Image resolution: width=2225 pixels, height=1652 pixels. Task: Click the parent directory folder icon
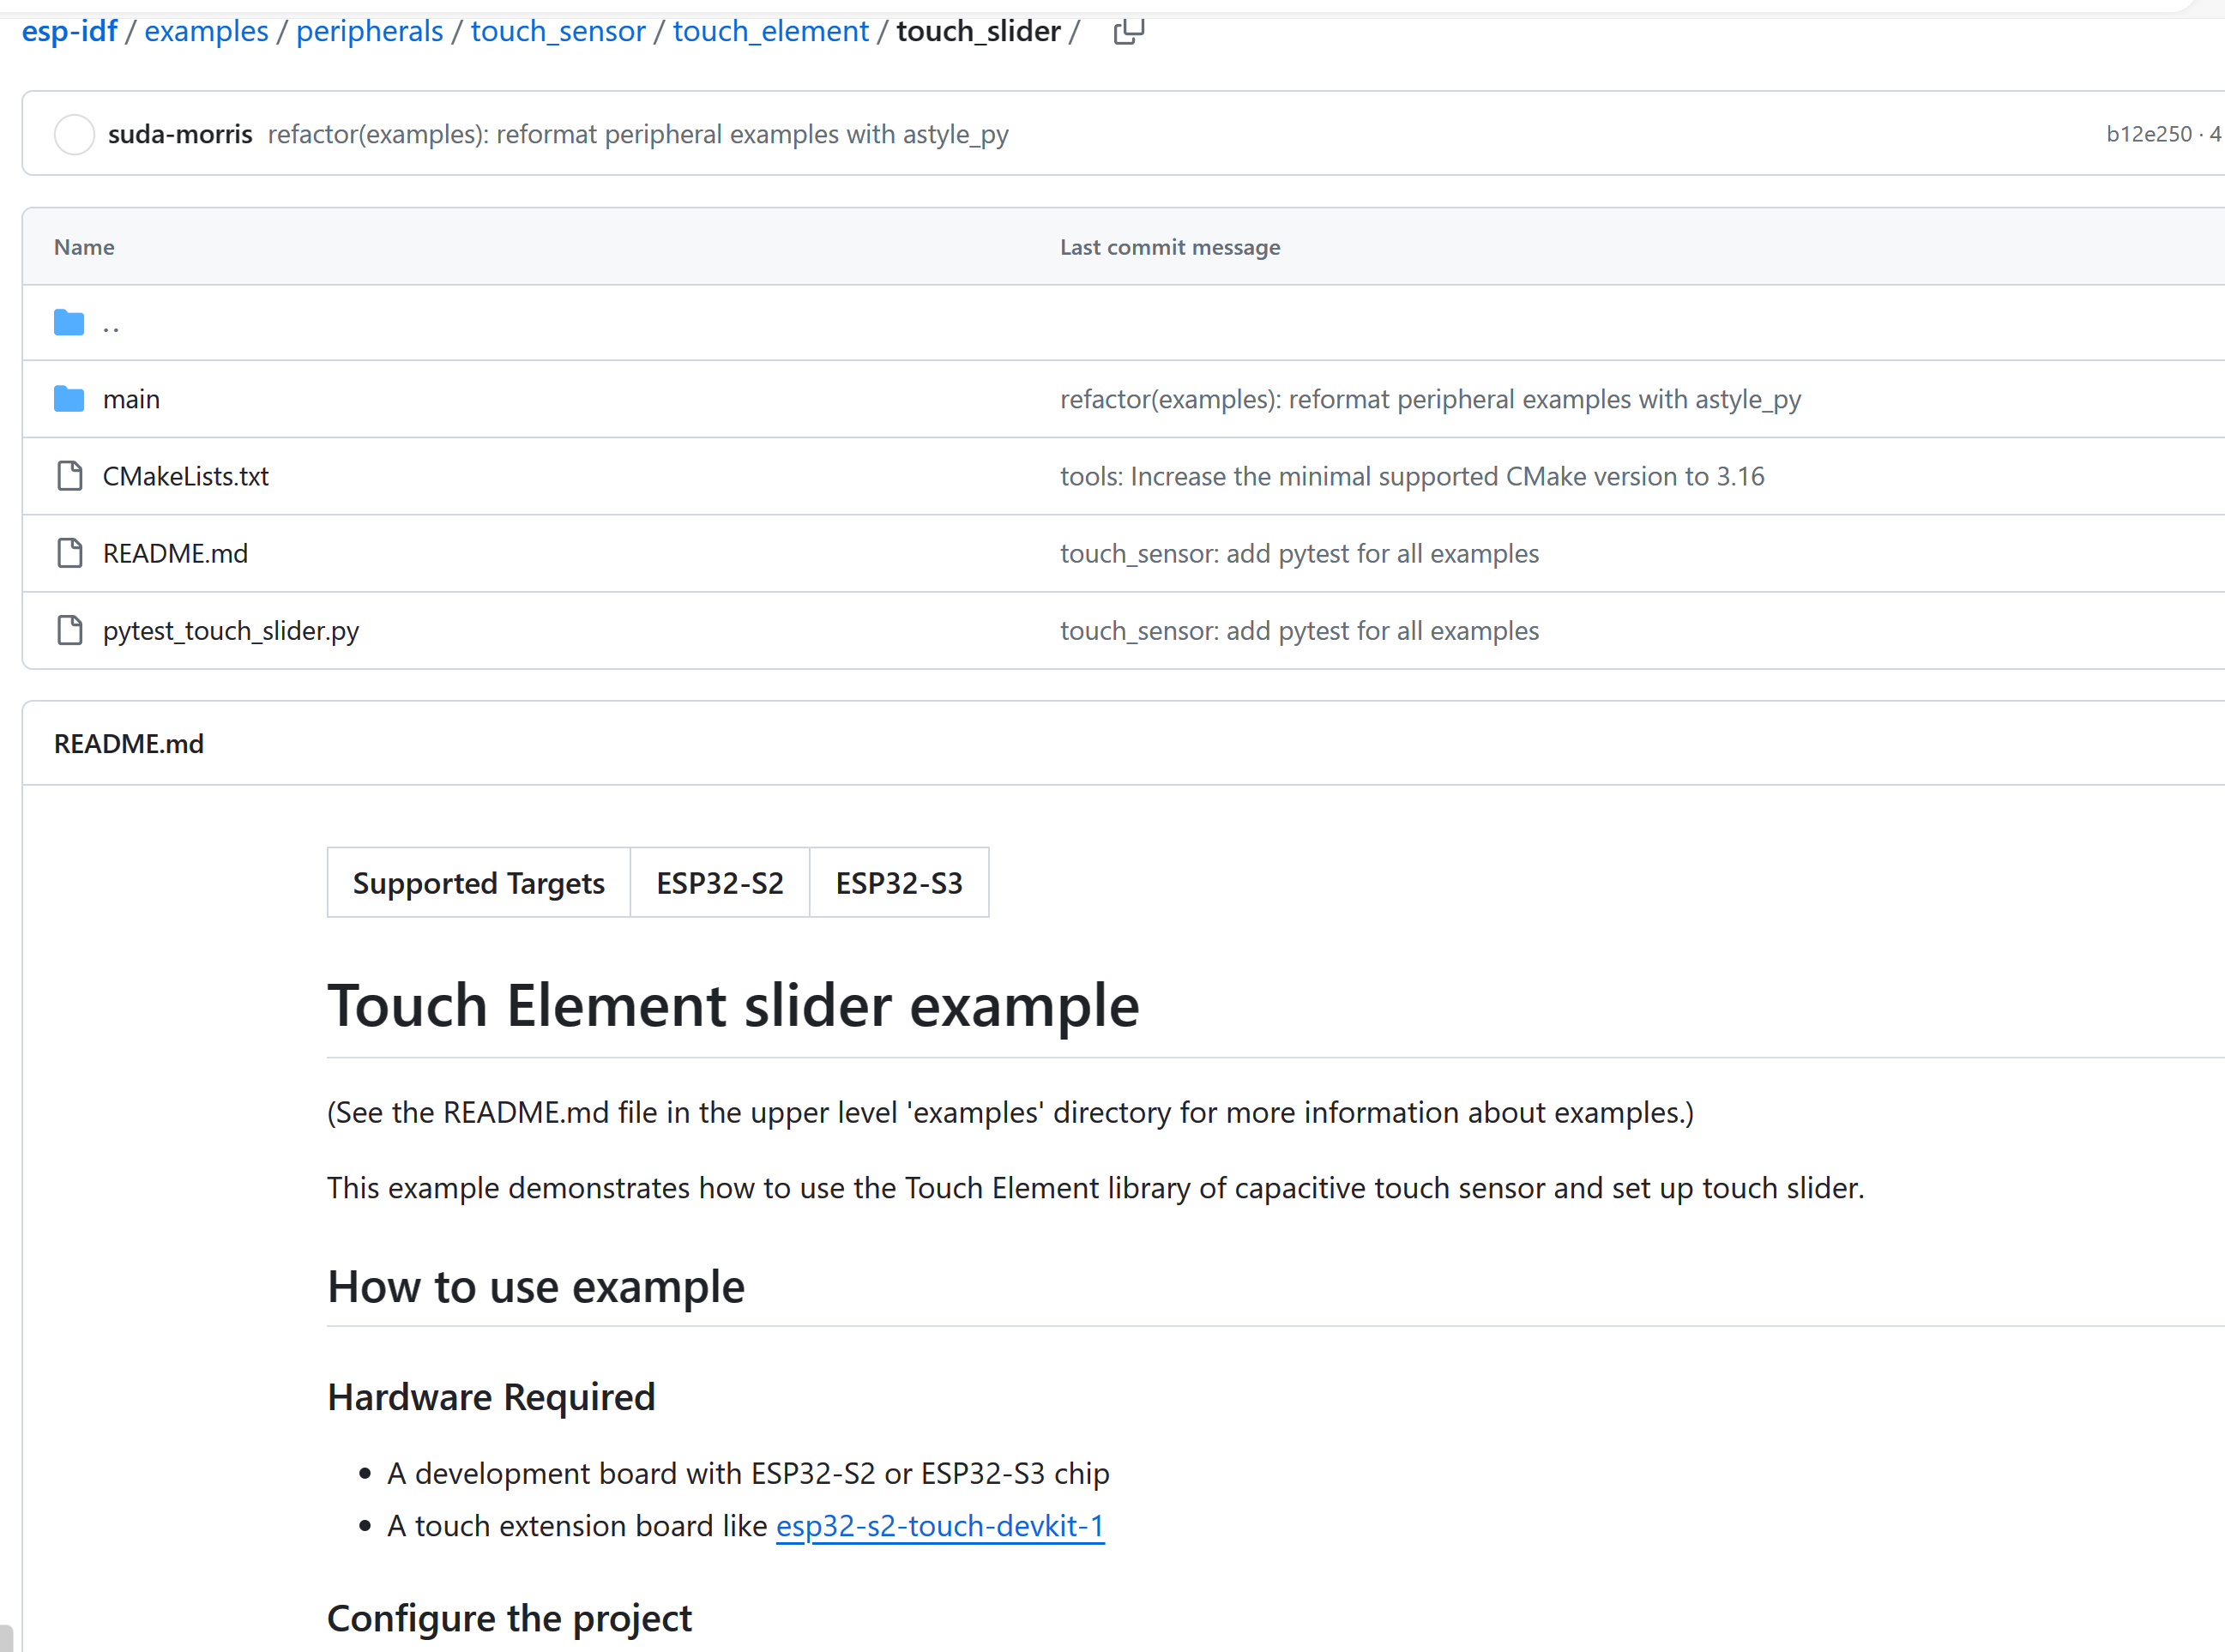[x=69, y=323]
